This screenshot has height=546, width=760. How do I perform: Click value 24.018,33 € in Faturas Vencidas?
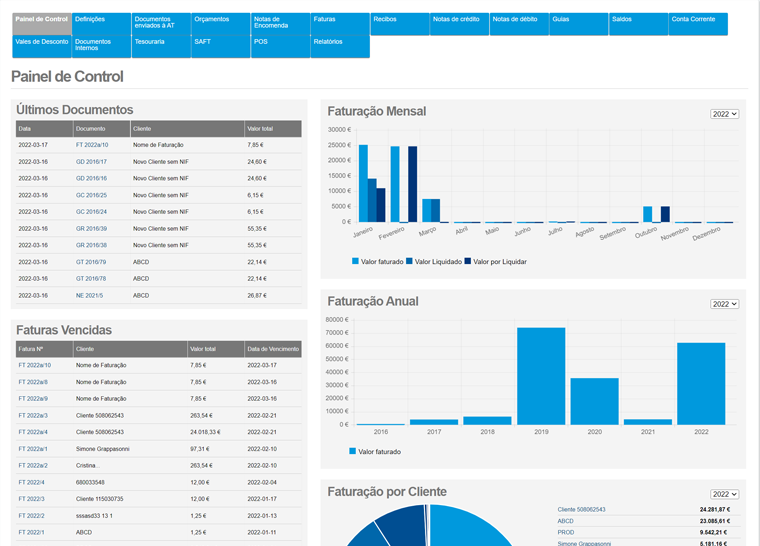(x=205, y=432)
